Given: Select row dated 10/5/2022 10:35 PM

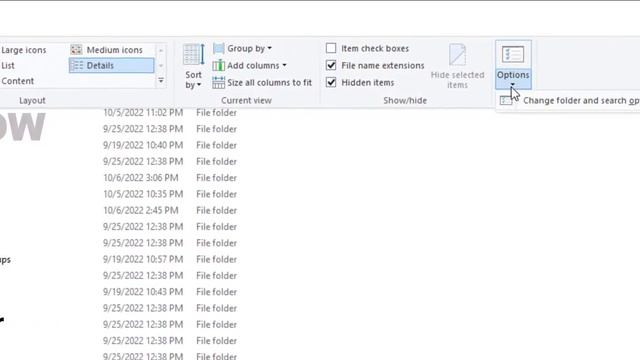Looking at the screenshot, I should [x=170, y=194].
